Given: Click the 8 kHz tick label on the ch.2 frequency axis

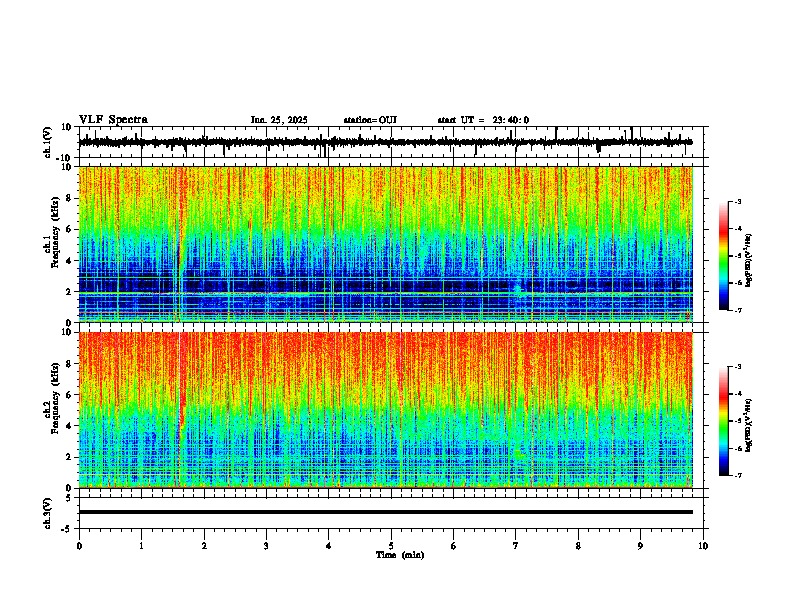Looking at the screenshot, I should (70, 364).
